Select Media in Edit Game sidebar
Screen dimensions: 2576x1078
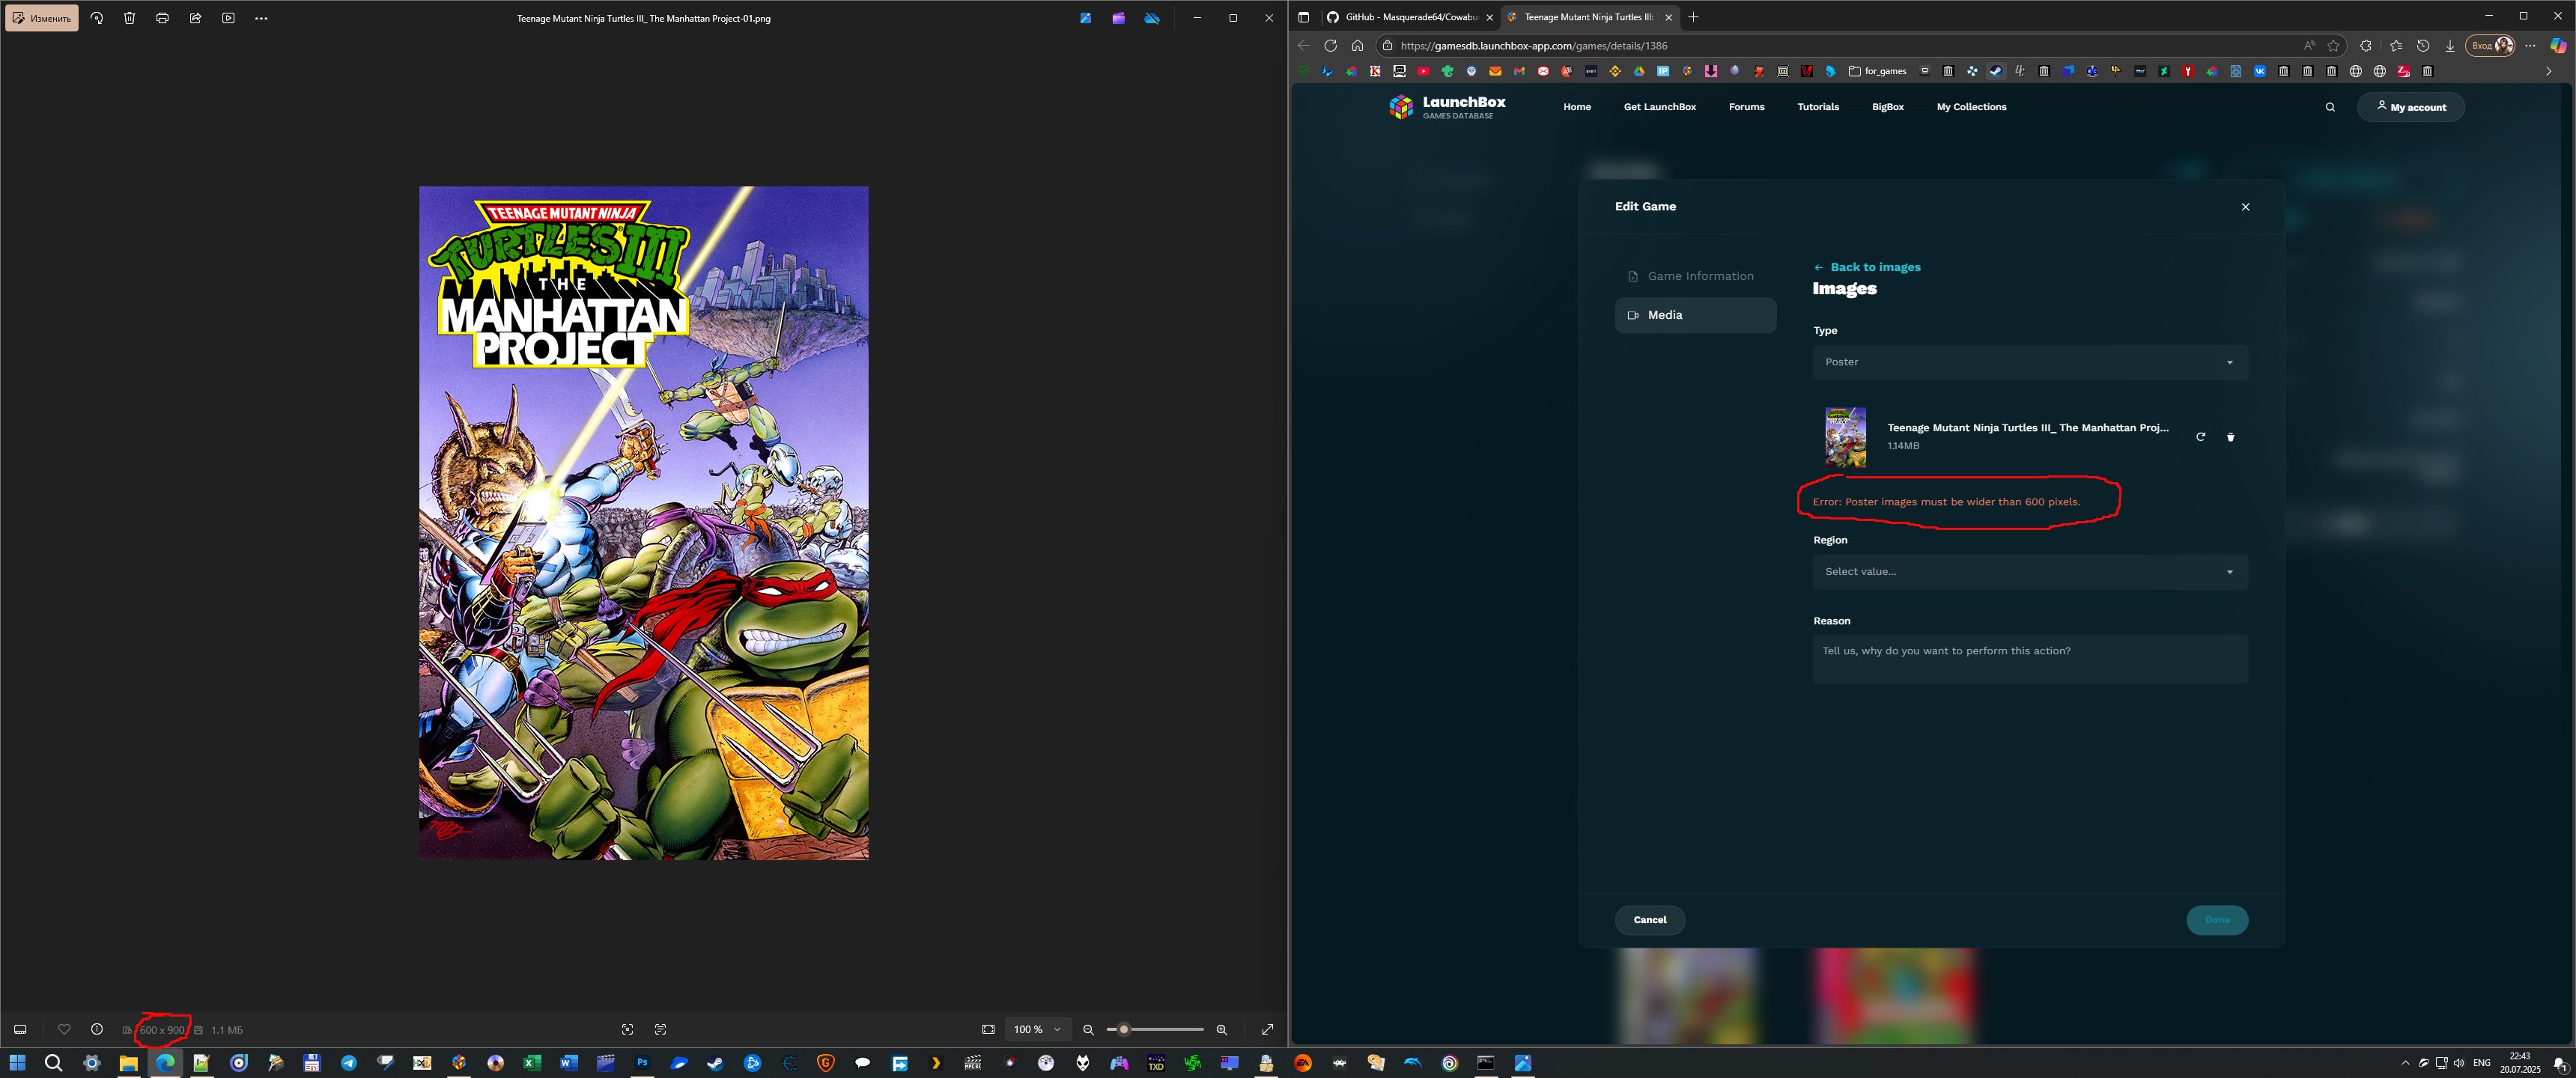pyautogui.click(x=1695, y=315)
